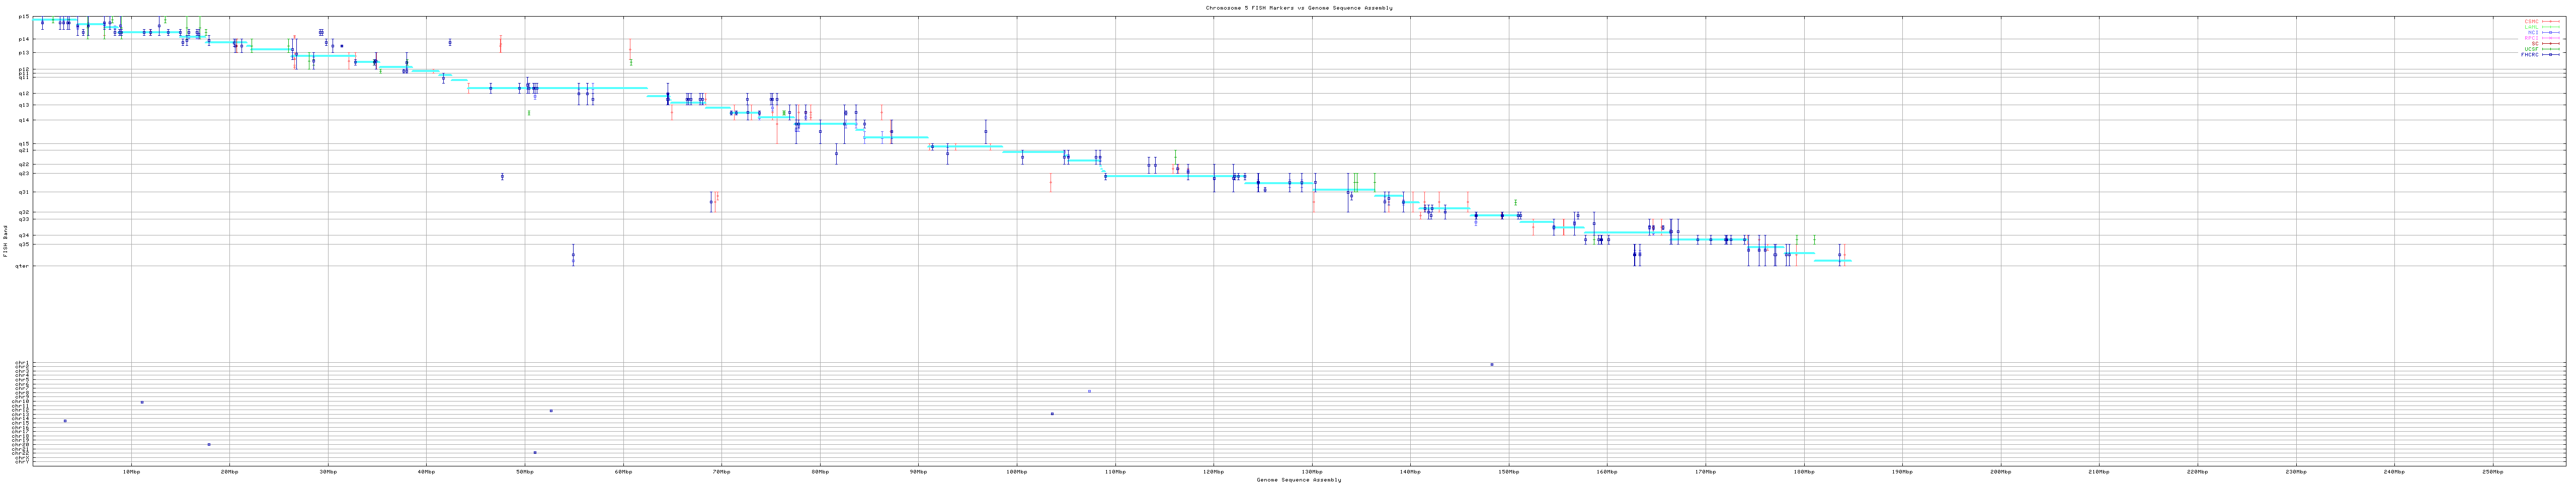This screenshot has height=483, width=2576.
Task: Select the isolated data point near 148Mbp on chr1 row
Action: (1491, 365)
